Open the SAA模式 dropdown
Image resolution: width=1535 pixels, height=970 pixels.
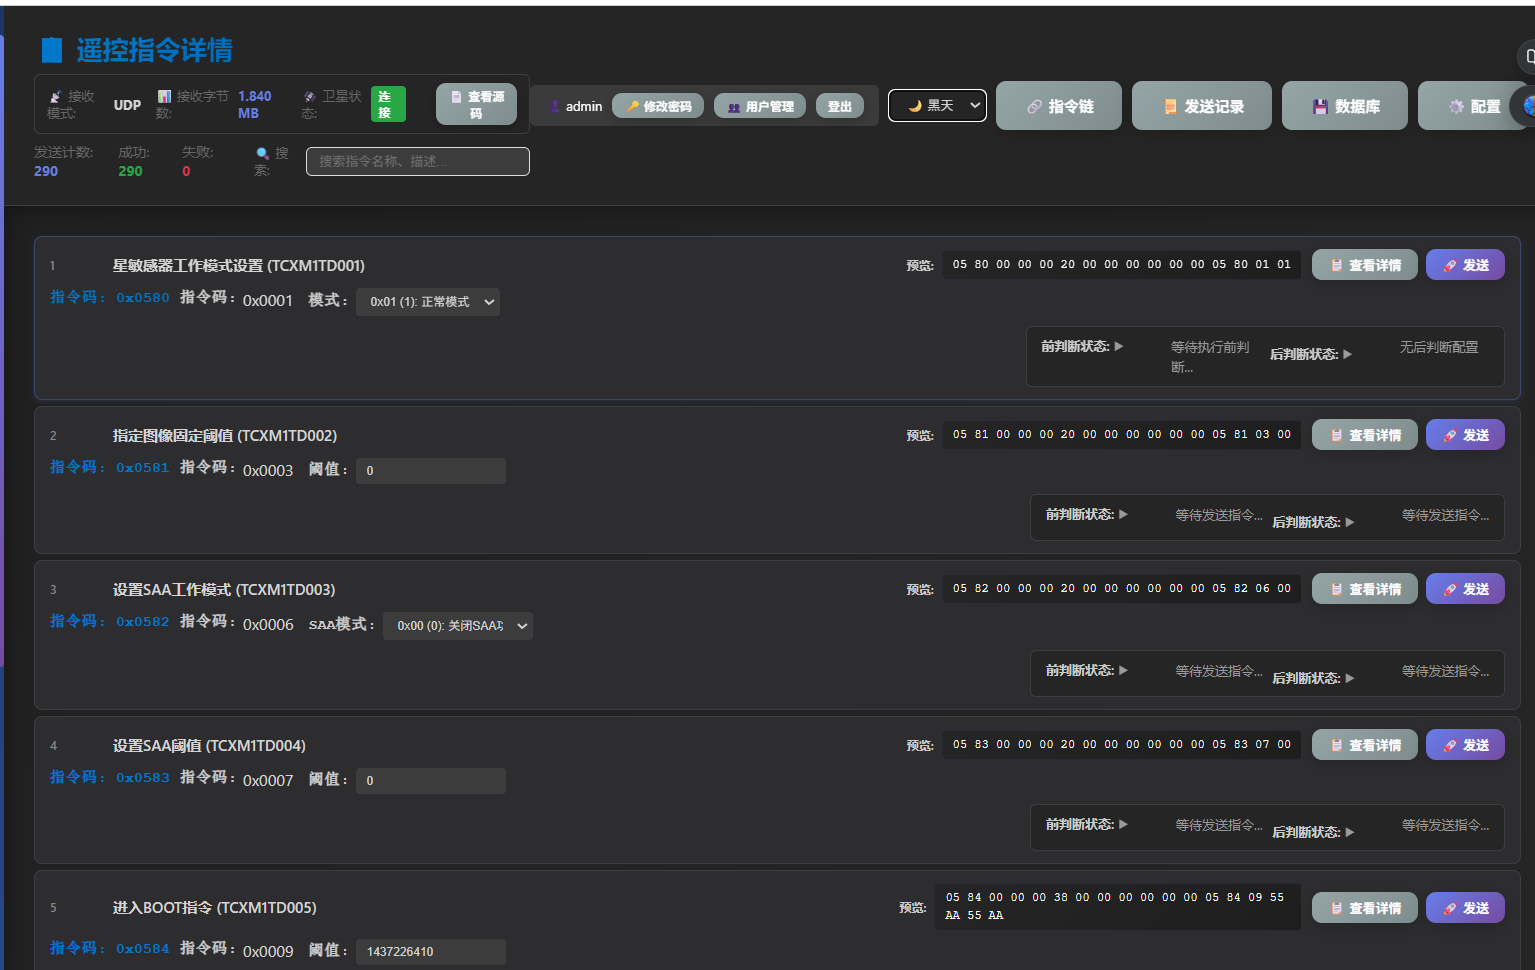click(x=458, y=626)
